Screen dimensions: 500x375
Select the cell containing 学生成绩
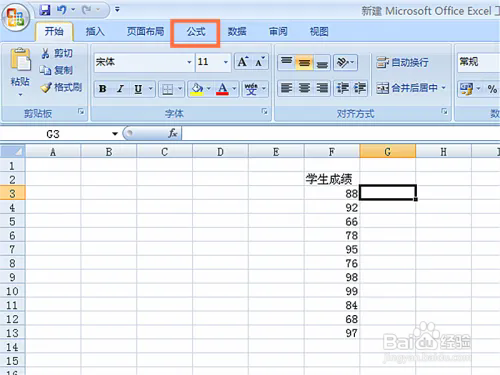332,179
